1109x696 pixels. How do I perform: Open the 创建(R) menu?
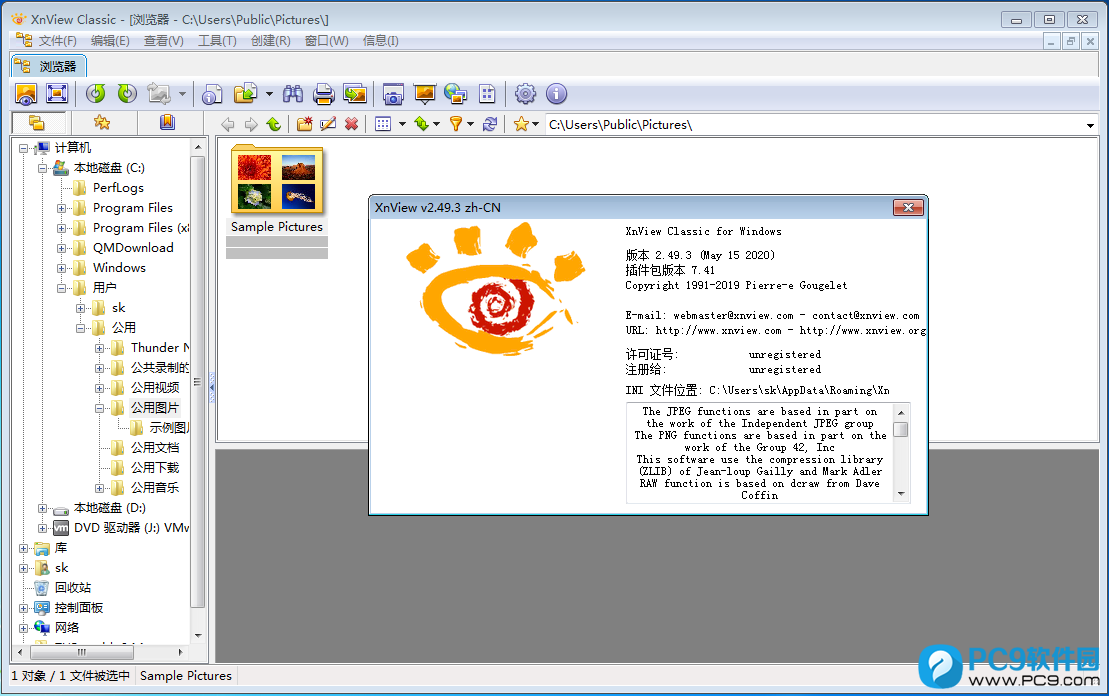(271, 41)
